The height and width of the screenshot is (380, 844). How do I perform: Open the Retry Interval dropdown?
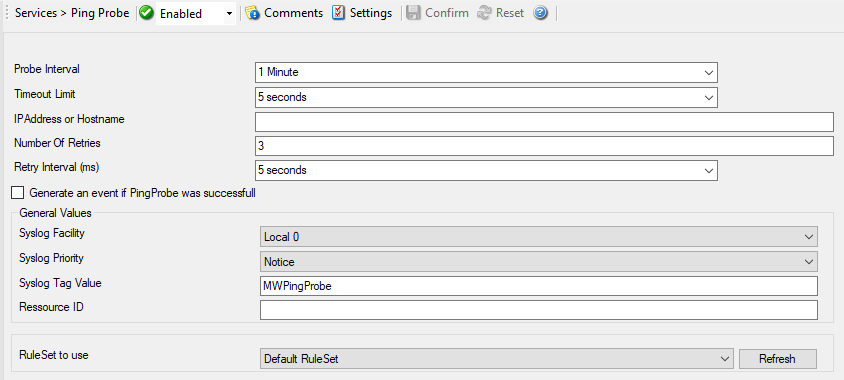486,170
